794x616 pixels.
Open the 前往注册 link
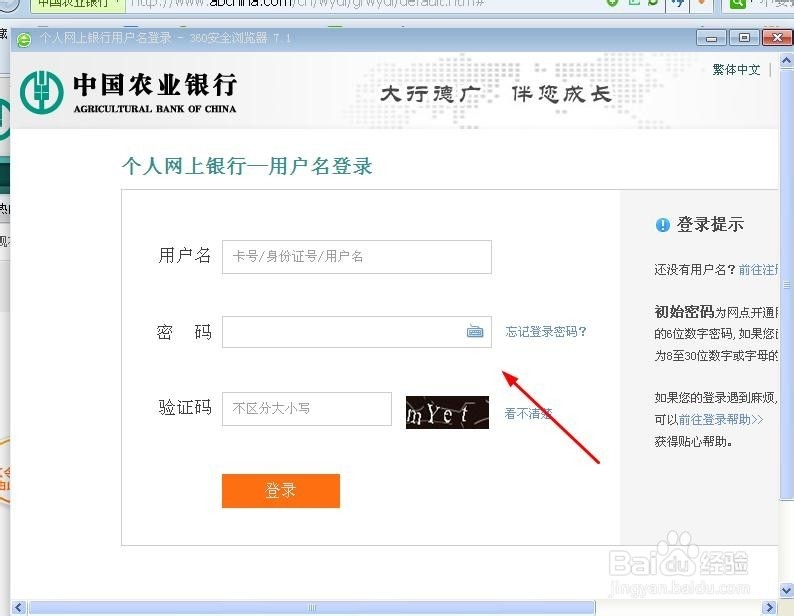click(758, 270)
